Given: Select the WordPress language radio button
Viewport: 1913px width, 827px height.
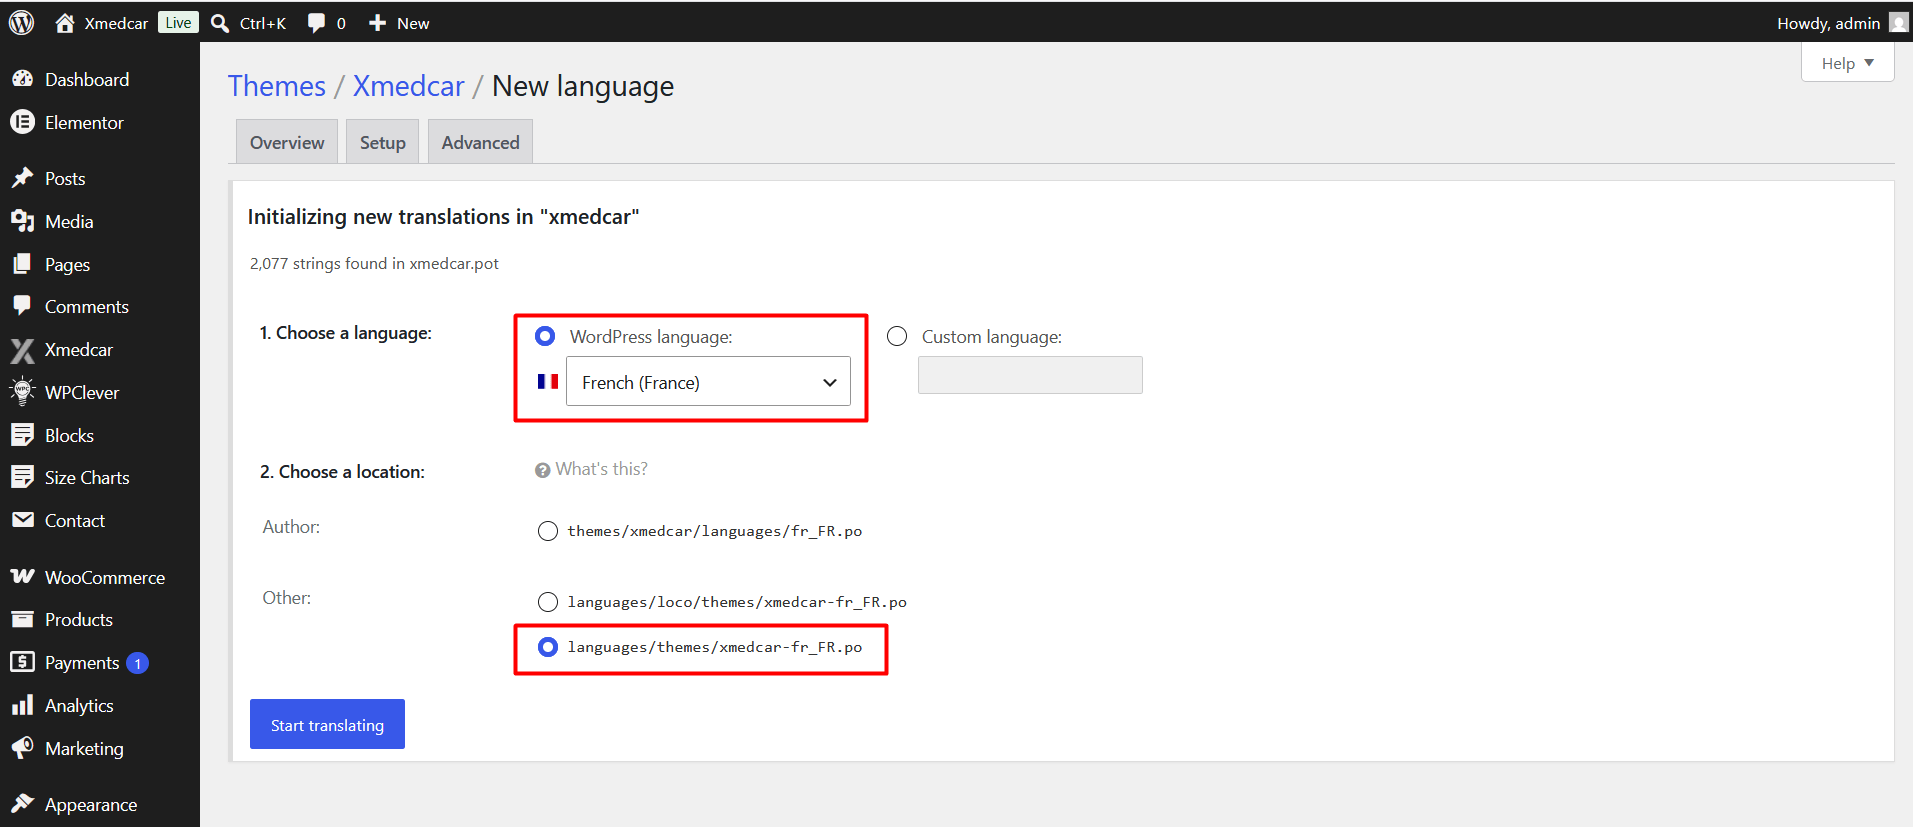Looking at the screenshot, I should coord(545,336).
